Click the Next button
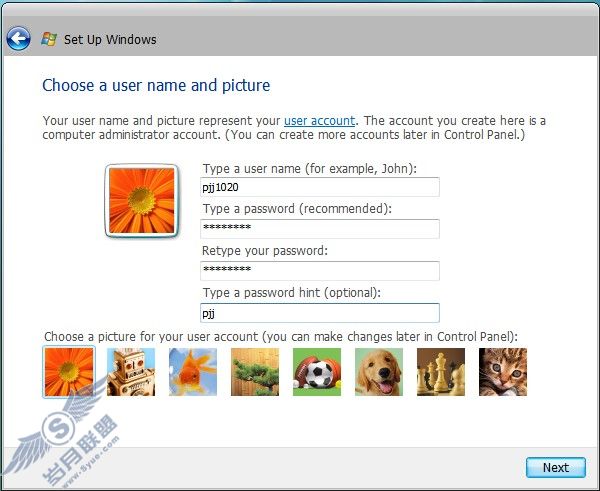 click(x=556, y=467)
